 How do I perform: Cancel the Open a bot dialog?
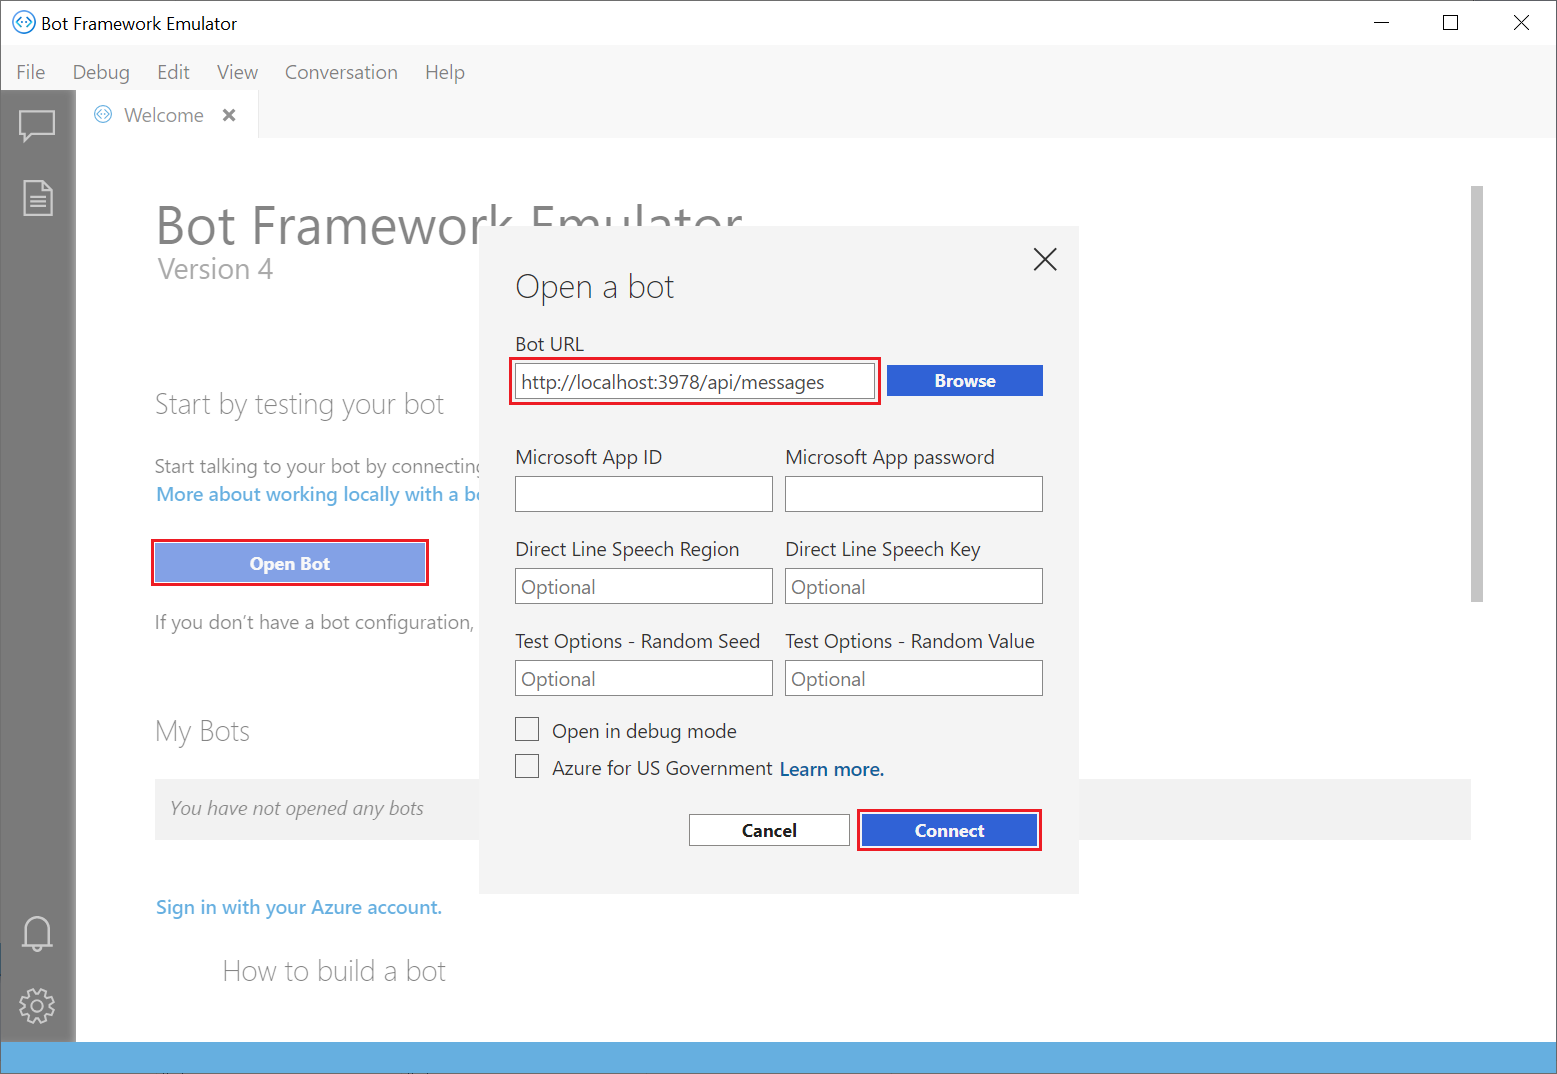click(x=768, y=829)
